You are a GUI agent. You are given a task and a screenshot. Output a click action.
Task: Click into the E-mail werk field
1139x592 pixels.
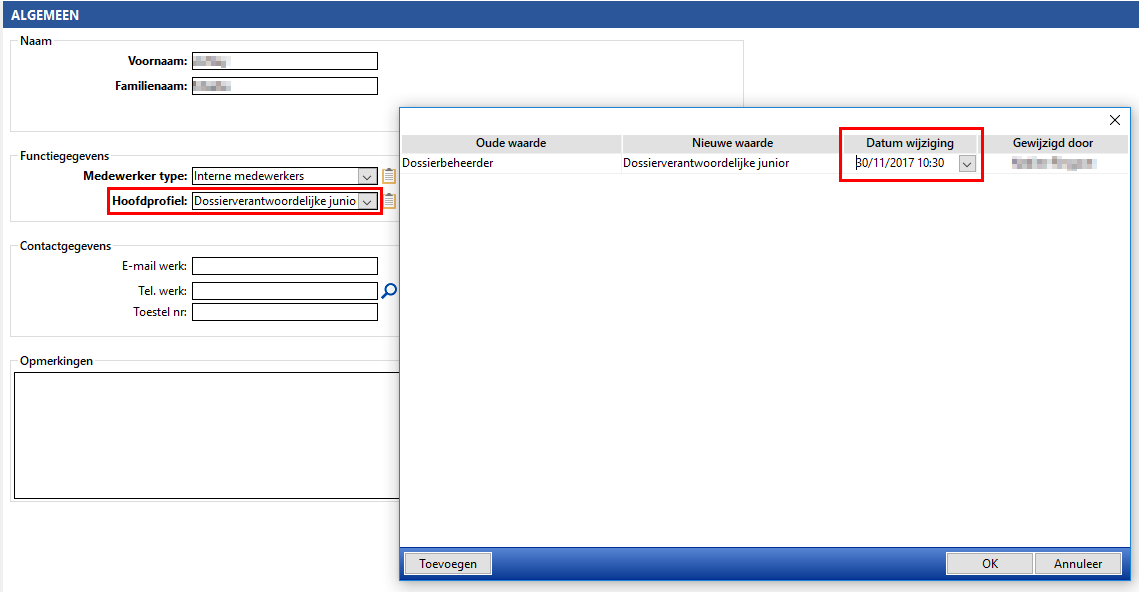pyautogui.click(x=285, y=266)
